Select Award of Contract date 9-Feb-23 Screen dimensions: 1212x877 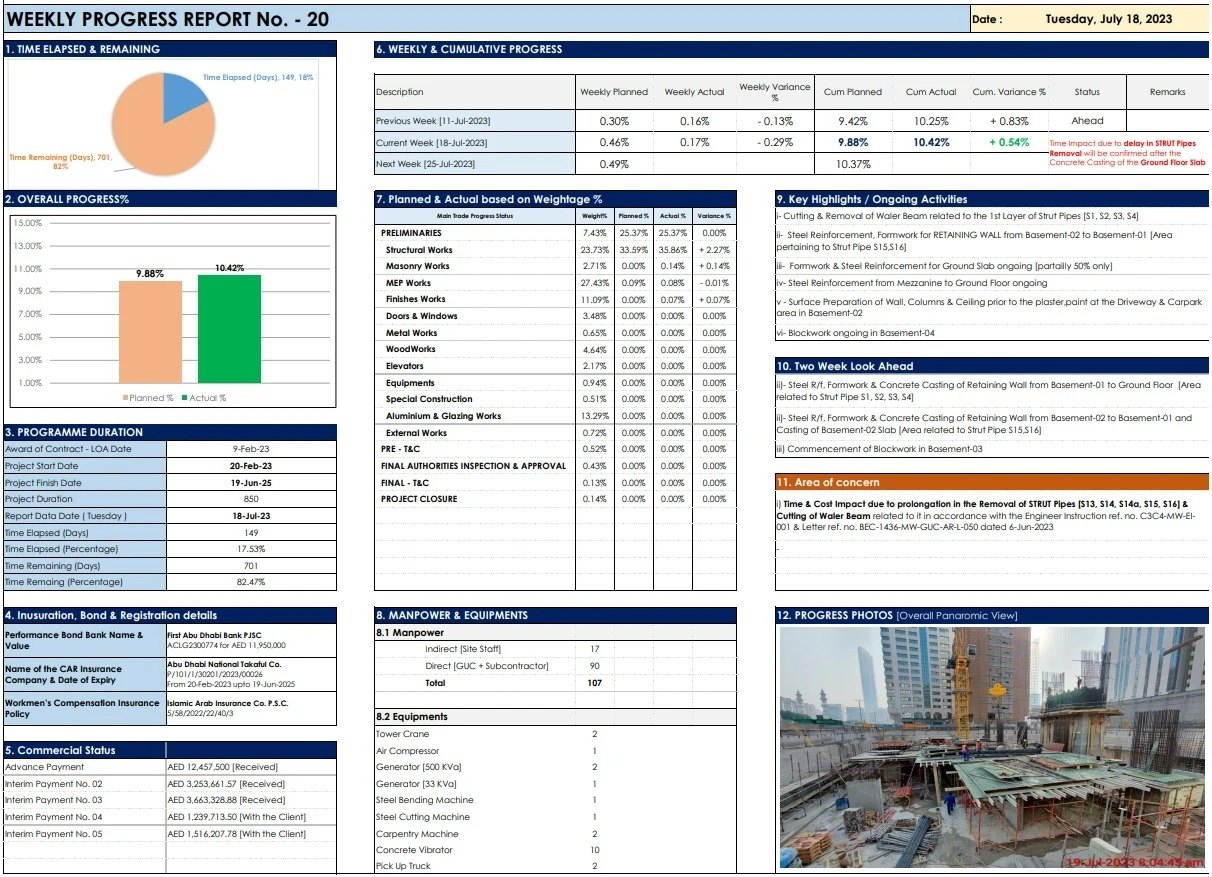click(251, 449)
